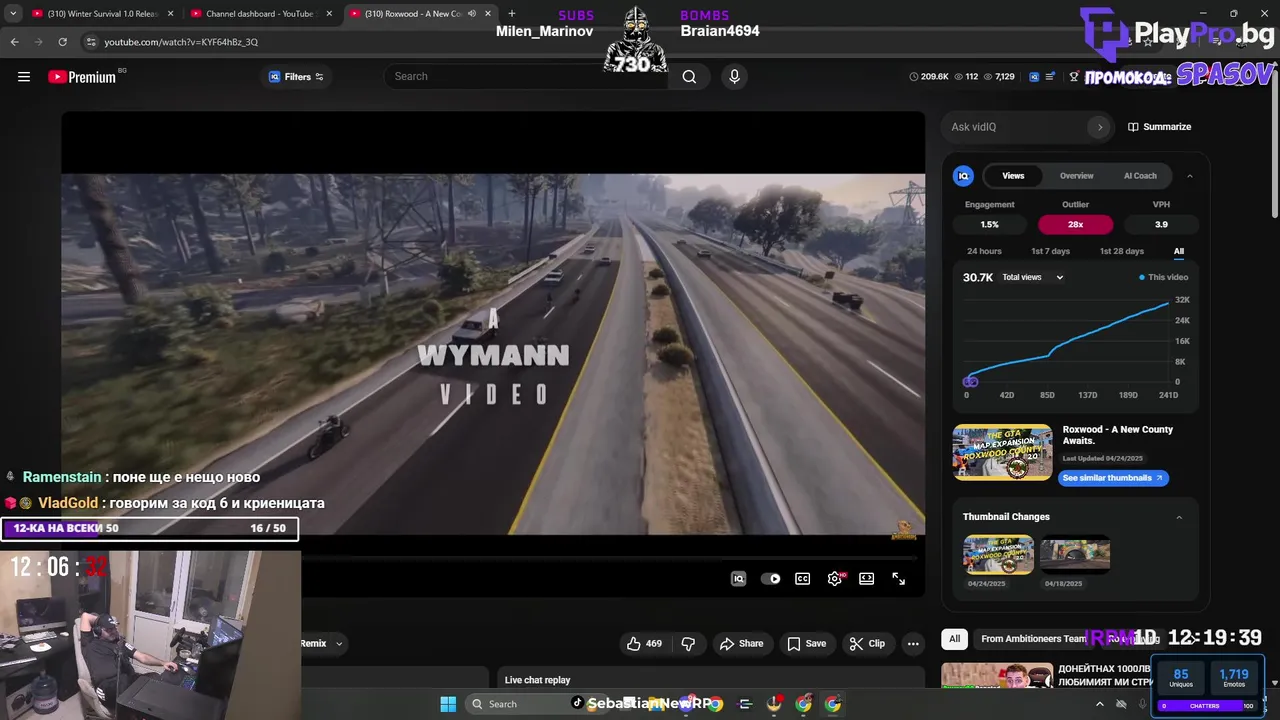Enter full screen mode
Image resolution: width=1280 pixels, height=720 pixels.
(898, 579)
